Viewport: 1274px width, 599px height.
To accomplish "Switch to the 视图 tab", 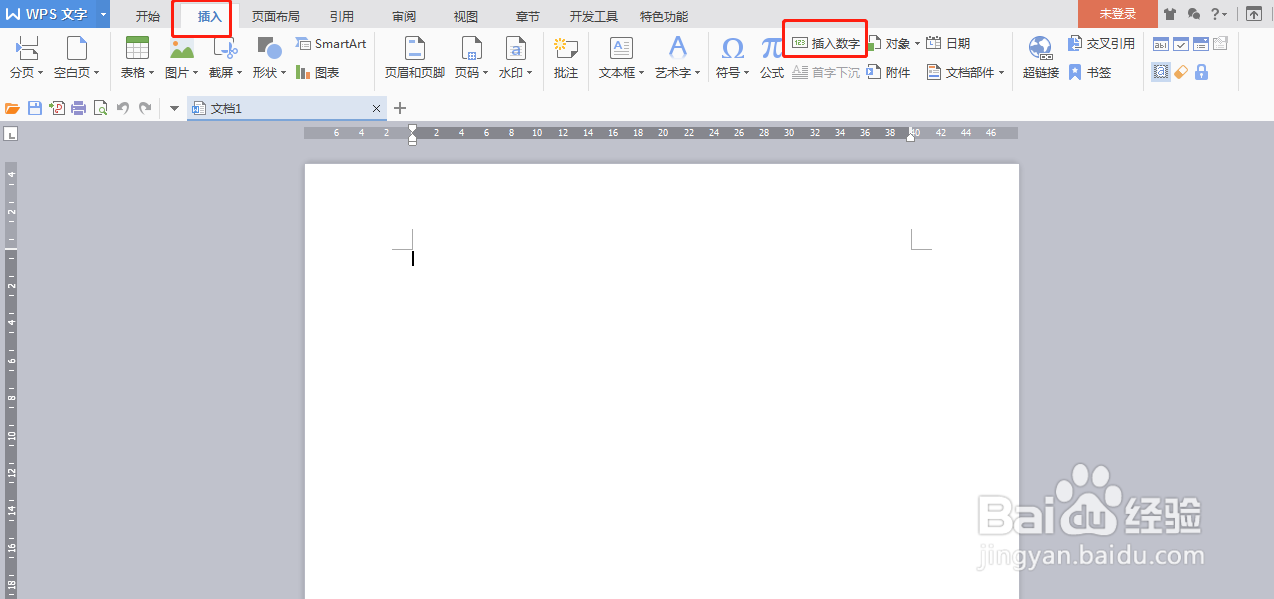I will point(466,16).
